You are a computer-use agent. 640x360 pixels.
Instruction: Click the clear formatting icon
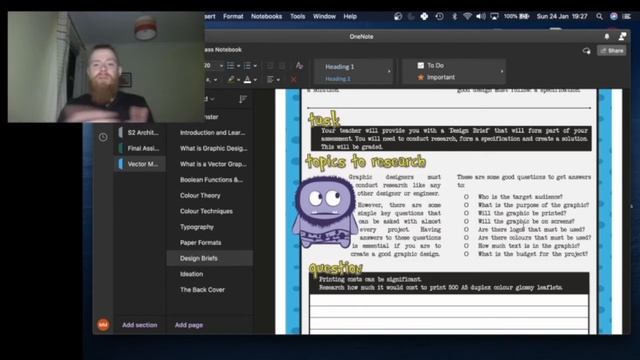299,65
